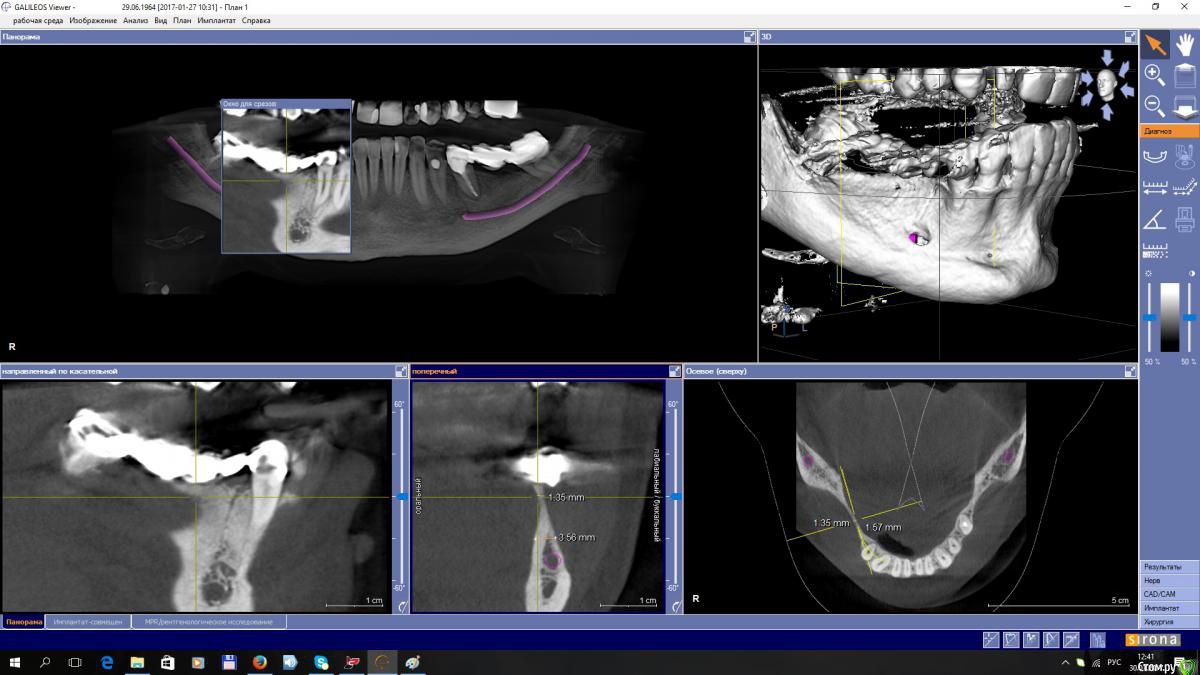
Task: Open the Анализ menu
Action: pyautogui.click(x=136, y=20)
